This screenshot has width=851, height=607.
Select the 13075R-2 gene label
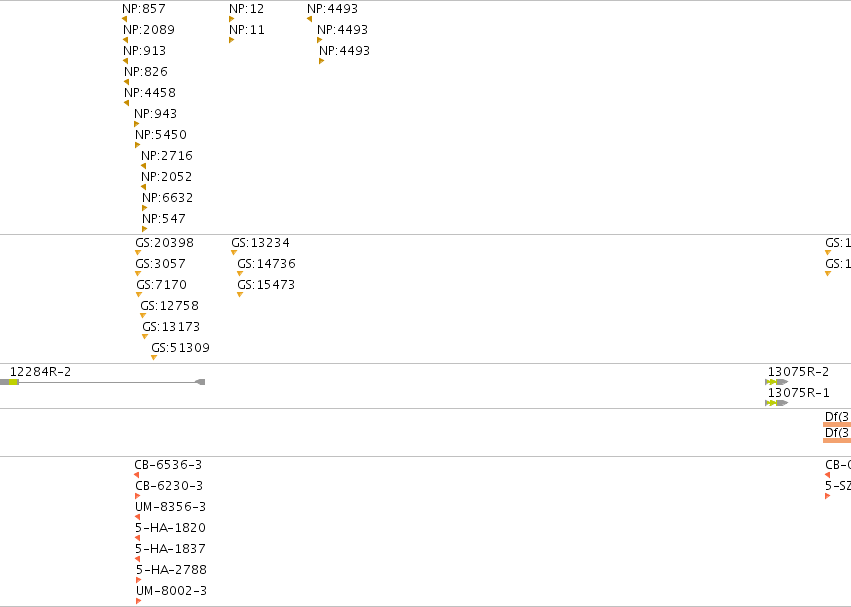click(x=798, y=371)
